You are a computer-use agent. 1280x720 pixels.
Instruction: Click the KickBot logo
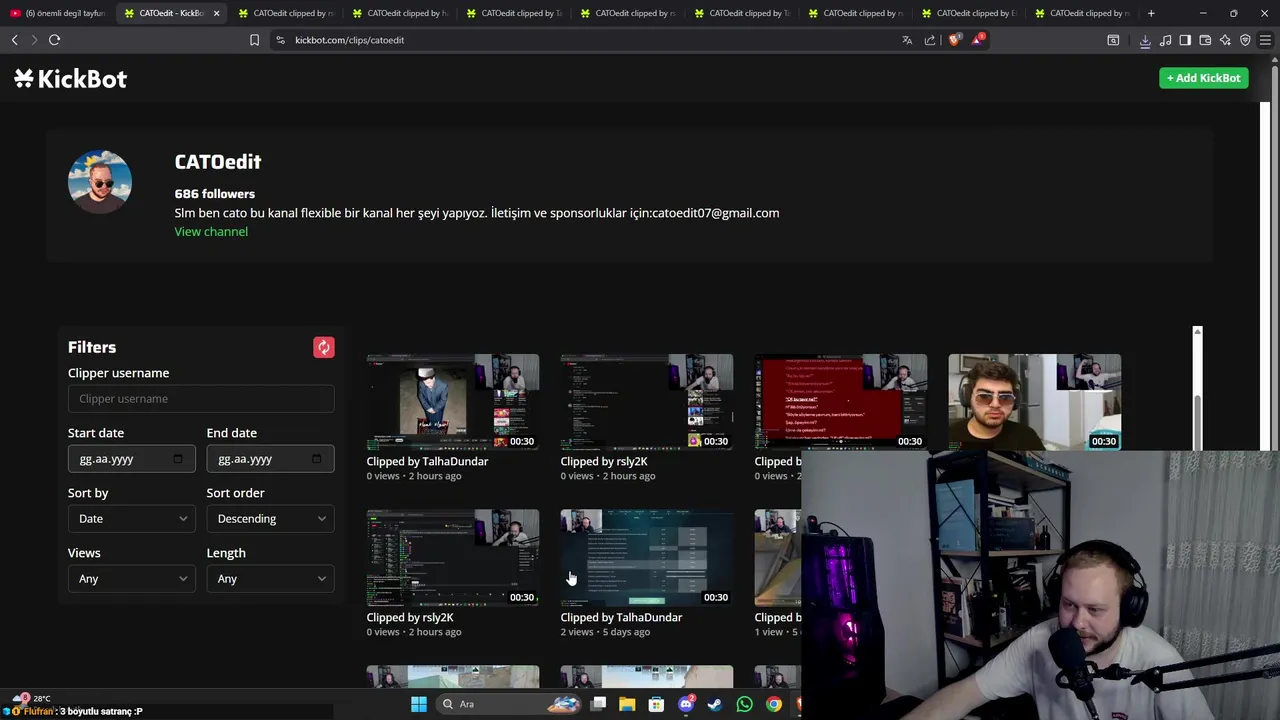[70, 79]
